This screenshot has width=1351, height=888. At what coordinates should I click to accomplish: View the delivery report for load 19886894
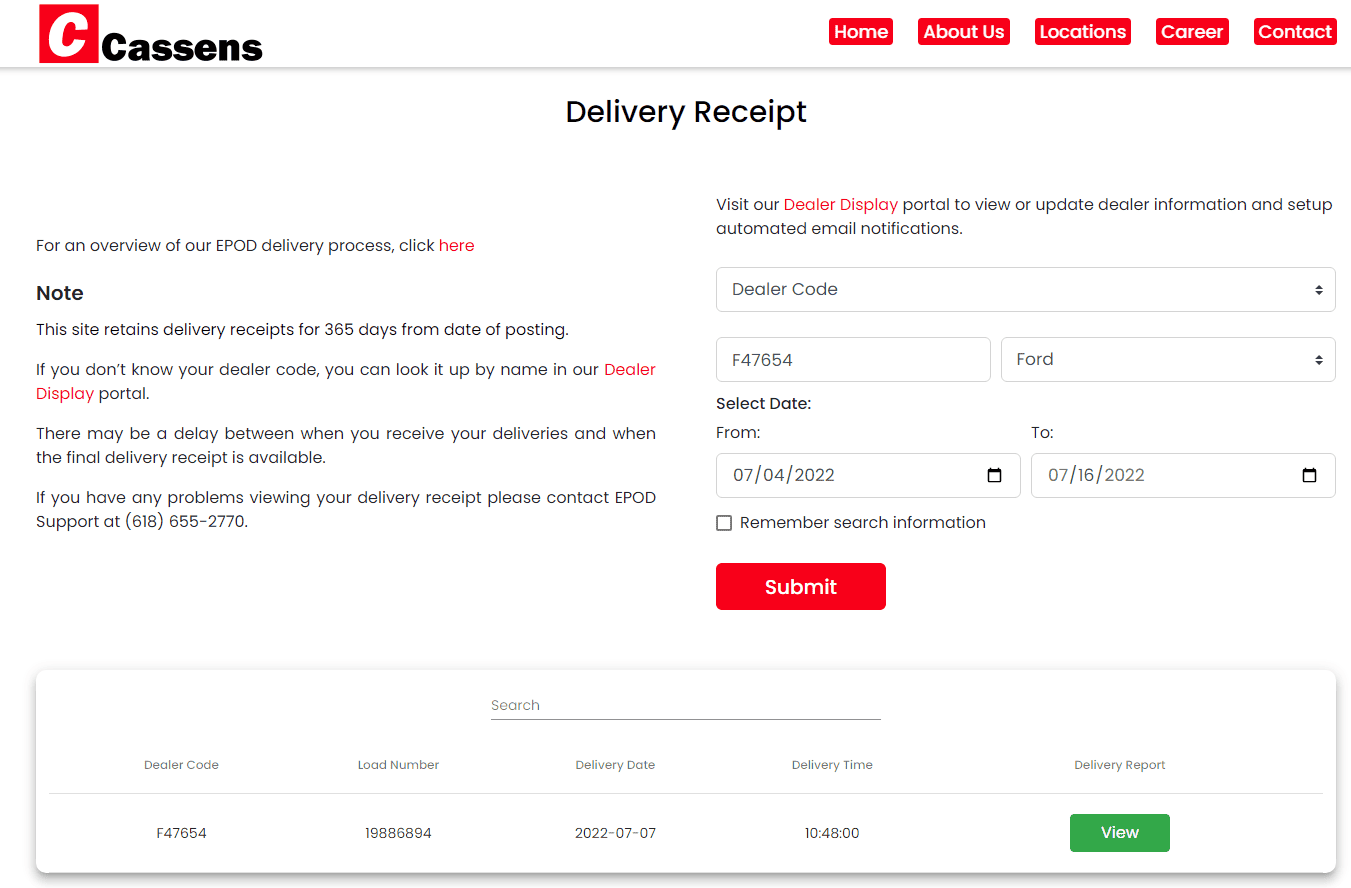[x=1119, y=833]
